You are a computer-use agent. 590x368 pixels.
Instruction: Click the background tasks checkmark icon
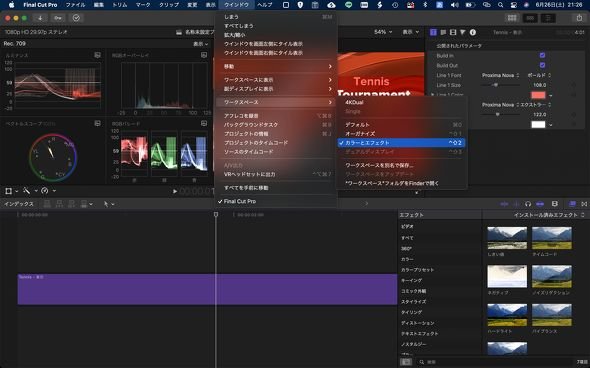(x=76, y=18)
